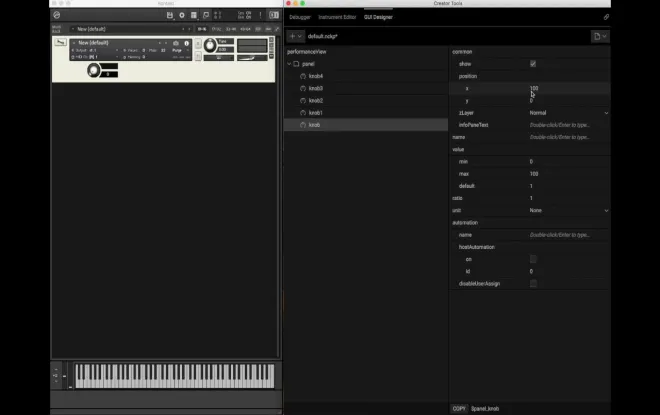This screenshot has width=660, height=415.
Task: Select knob3 in the tree
Action: [316, 88]
